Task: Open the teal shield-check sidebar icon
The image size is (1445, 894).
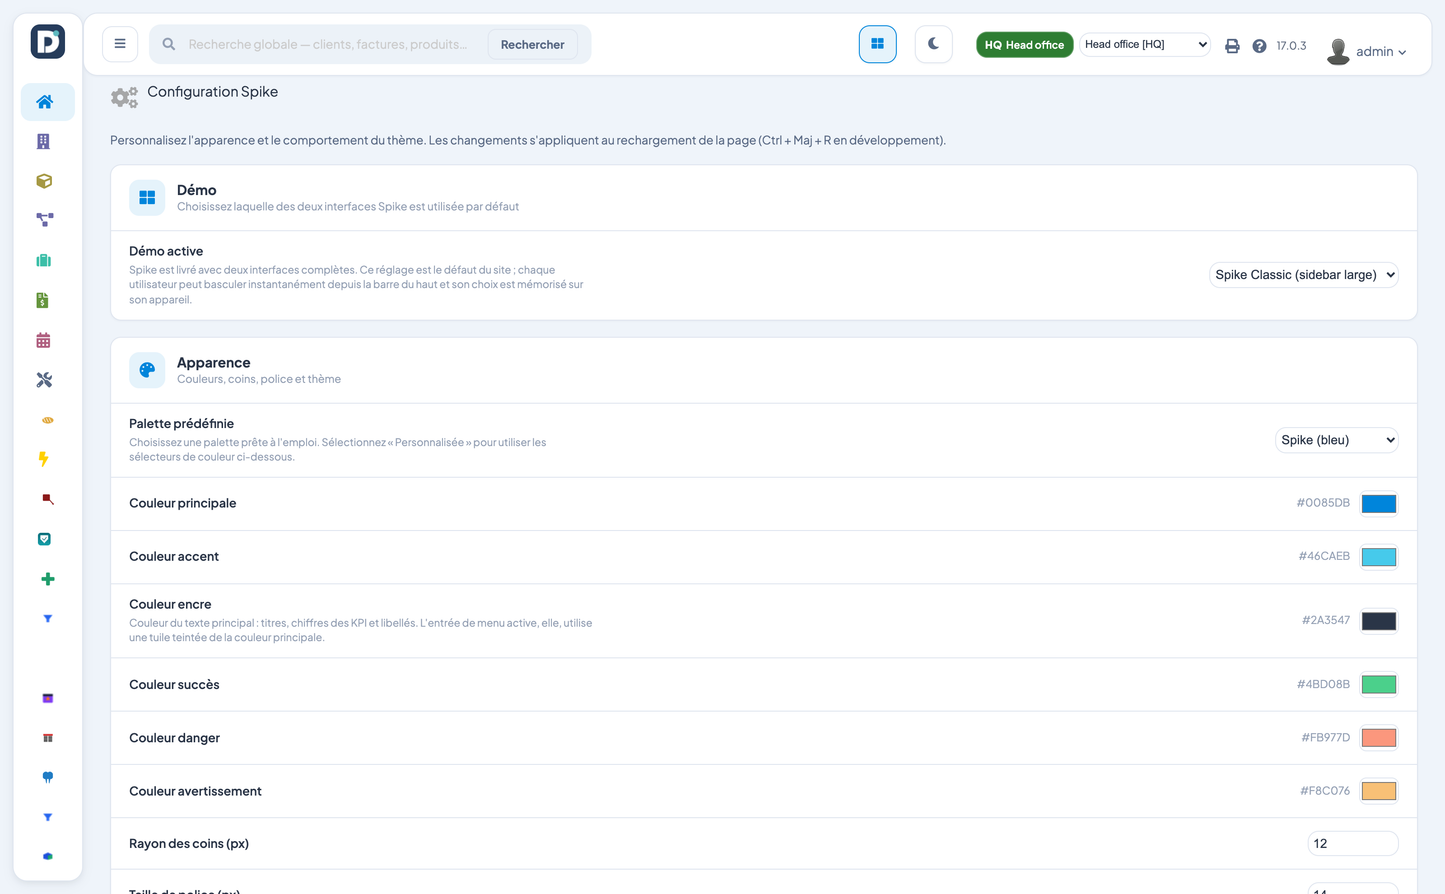Action: [44, 539]
